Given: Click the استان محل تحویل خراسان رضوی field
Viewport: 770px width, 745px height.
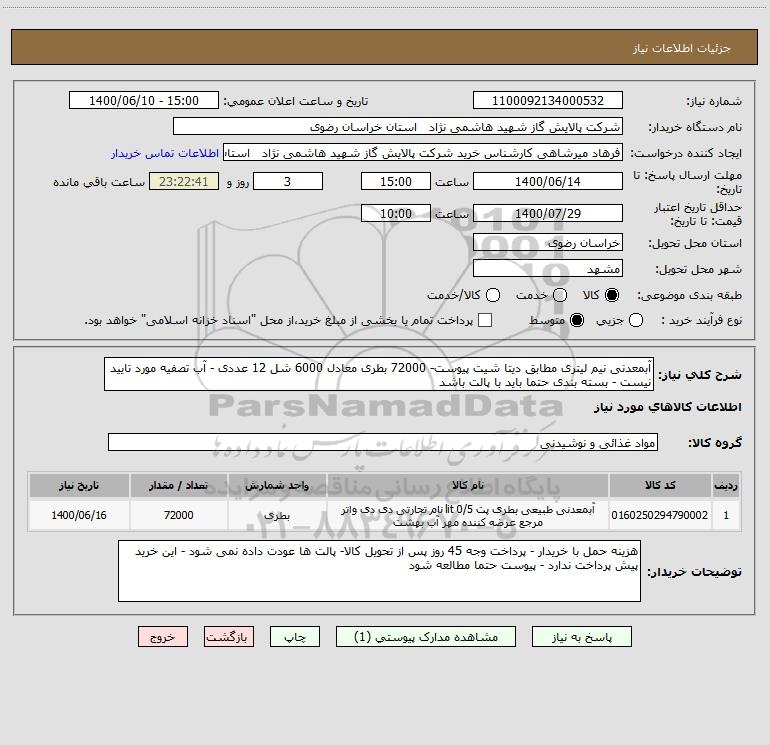Looking at the screenshot, I should (548, 243).
